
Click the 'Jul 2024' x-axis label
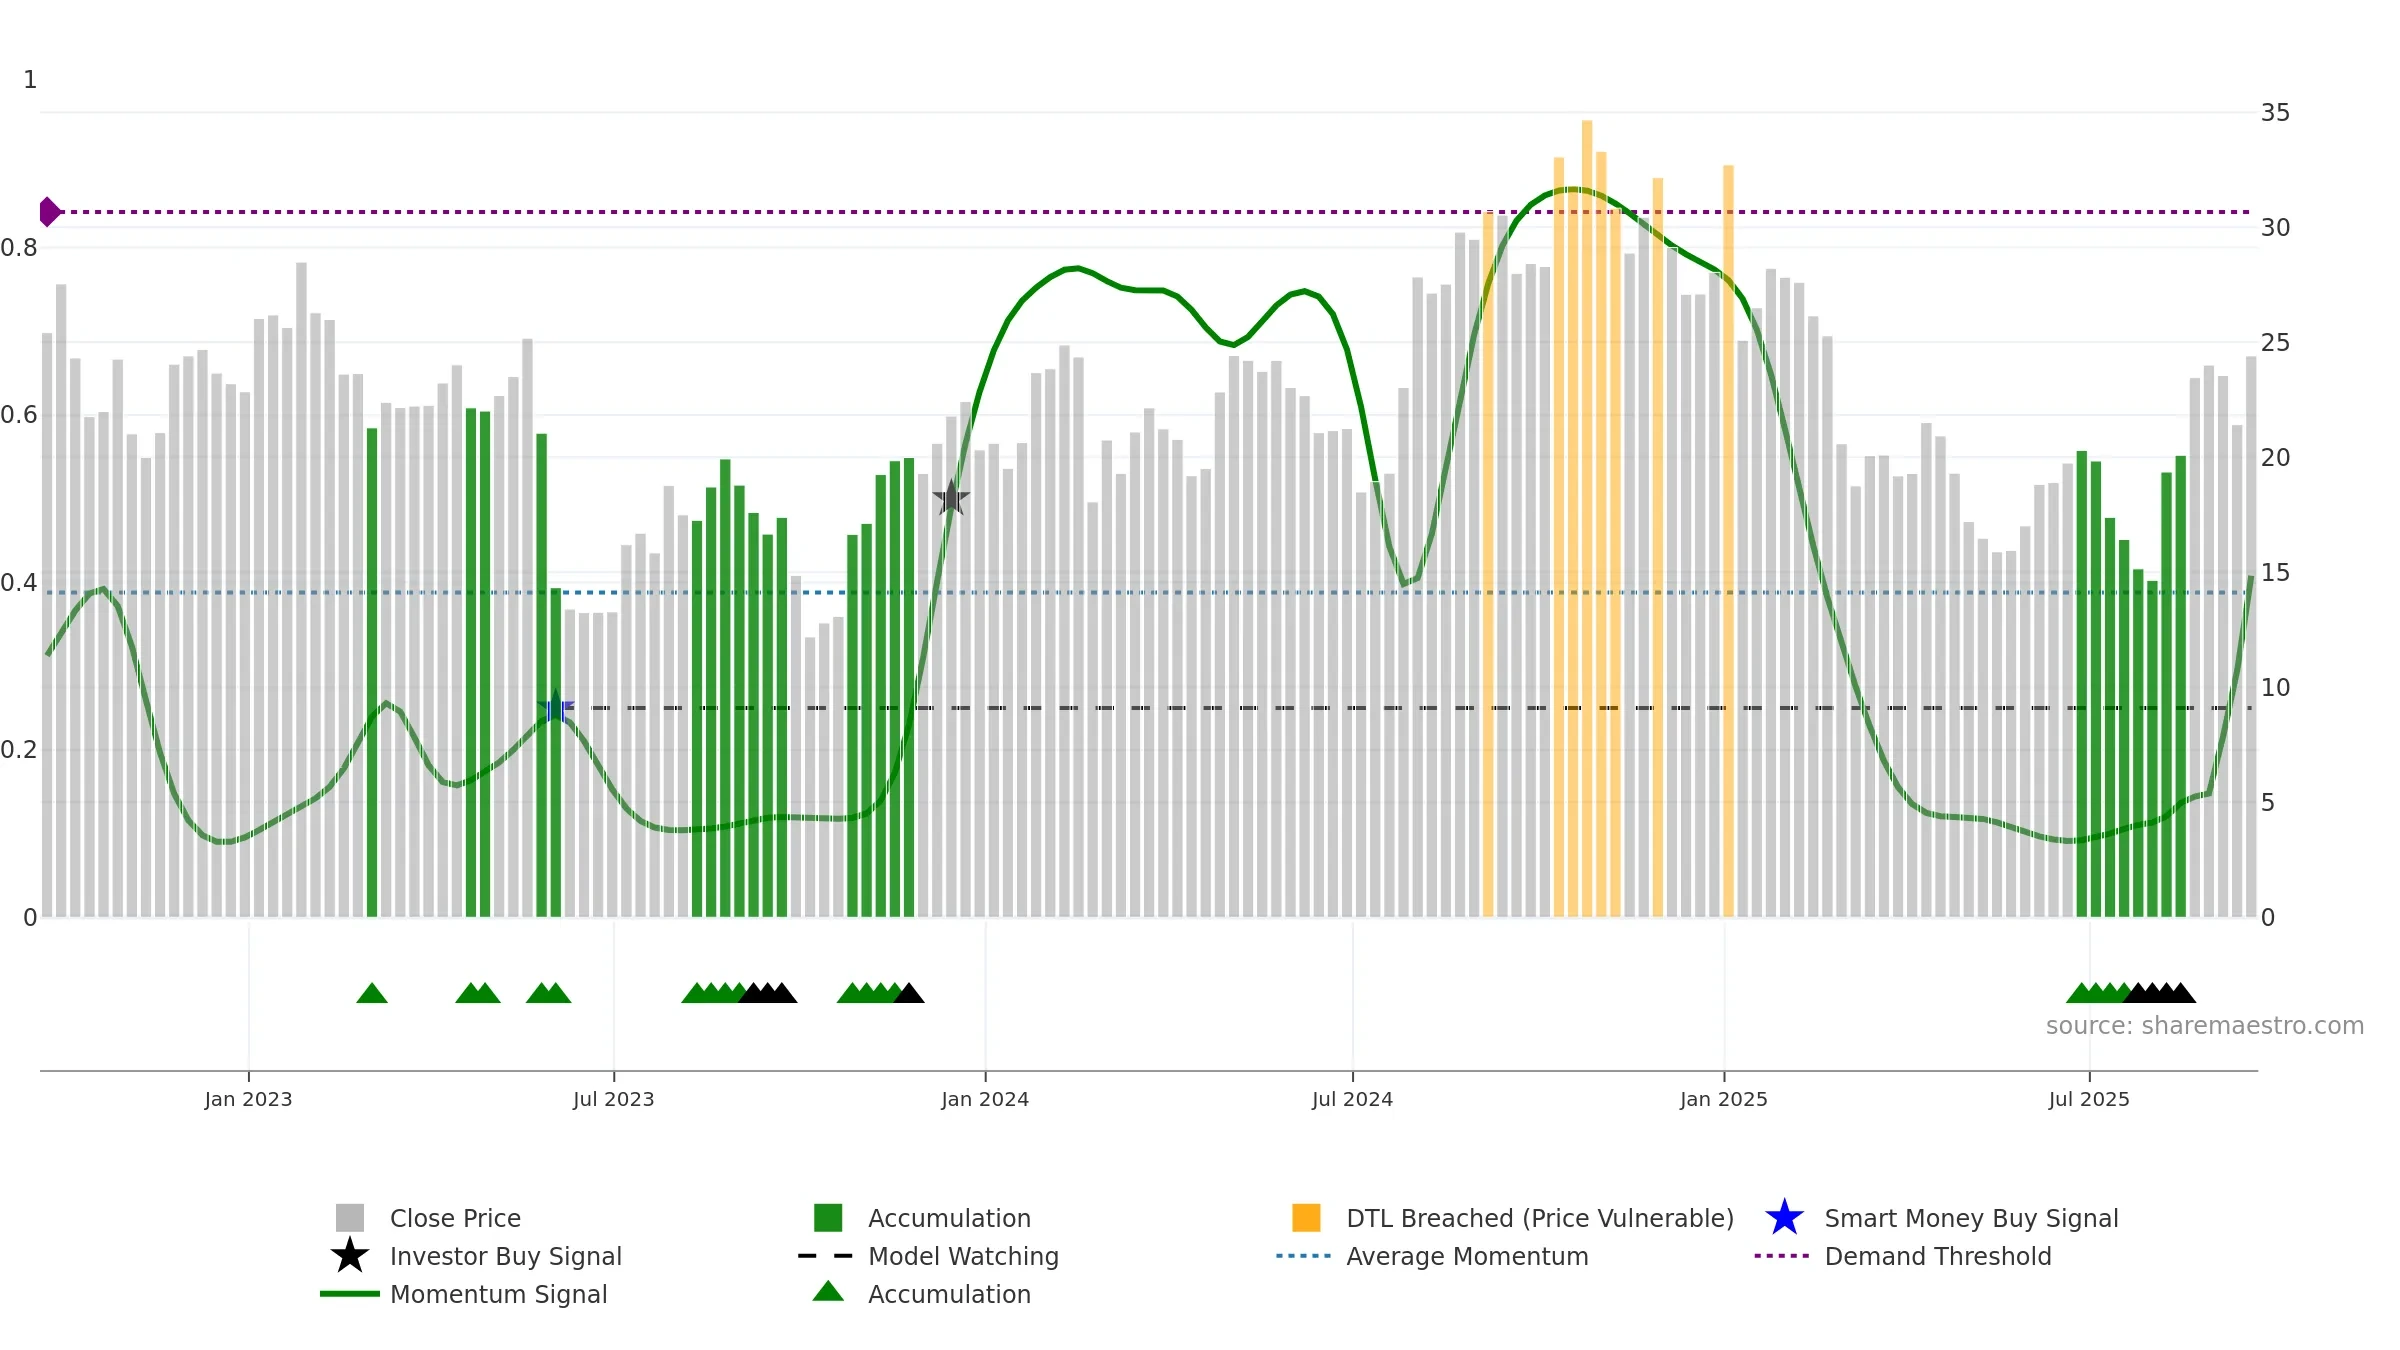[1352, 1099]
